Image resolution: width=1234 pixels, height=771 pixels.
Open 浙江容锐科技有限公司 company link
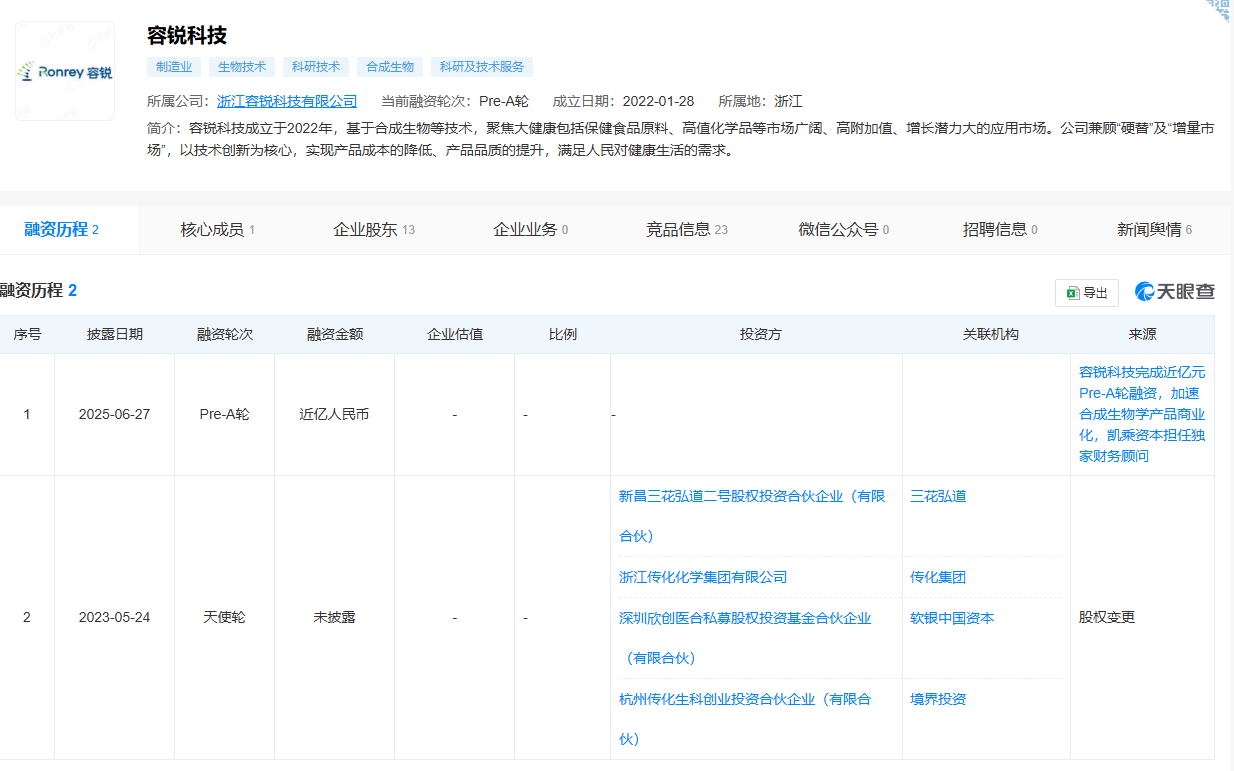coord(287,101)
